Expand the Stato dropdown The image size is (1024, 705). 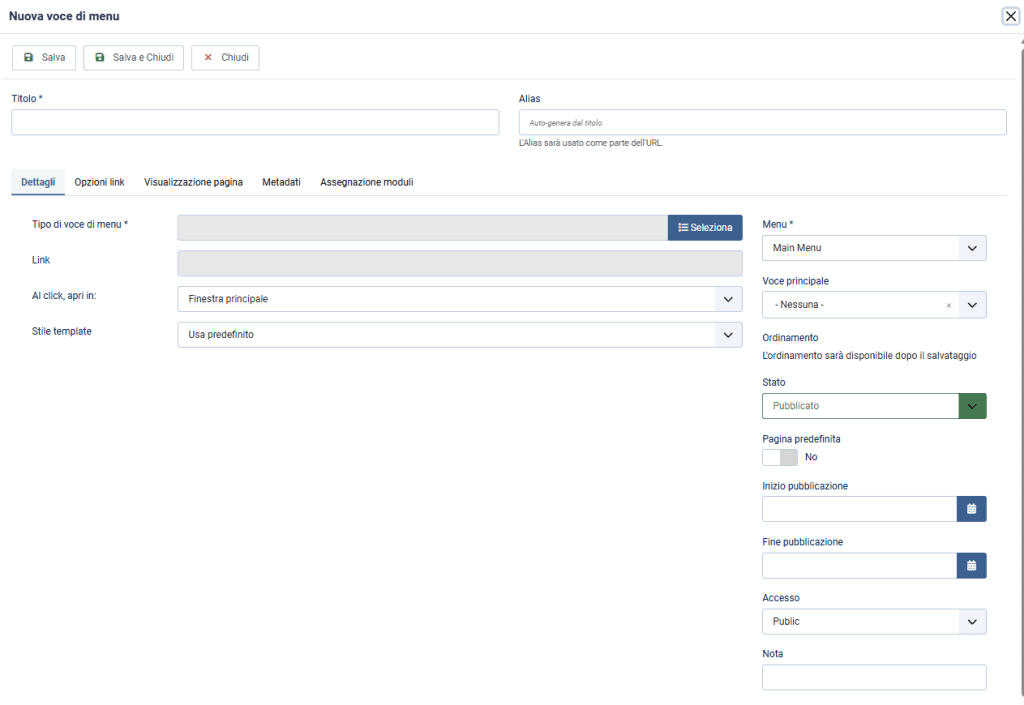(972, 406)
